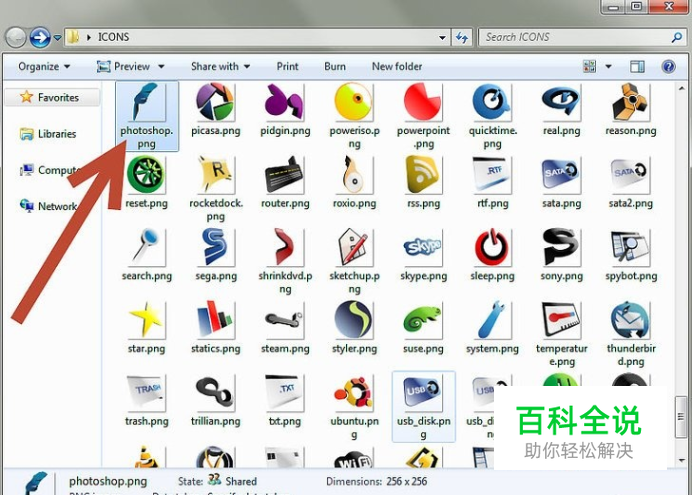Open the Share with menu
Image resolution: width=692 pixels, height=495 pixels.
coord(220,67)
